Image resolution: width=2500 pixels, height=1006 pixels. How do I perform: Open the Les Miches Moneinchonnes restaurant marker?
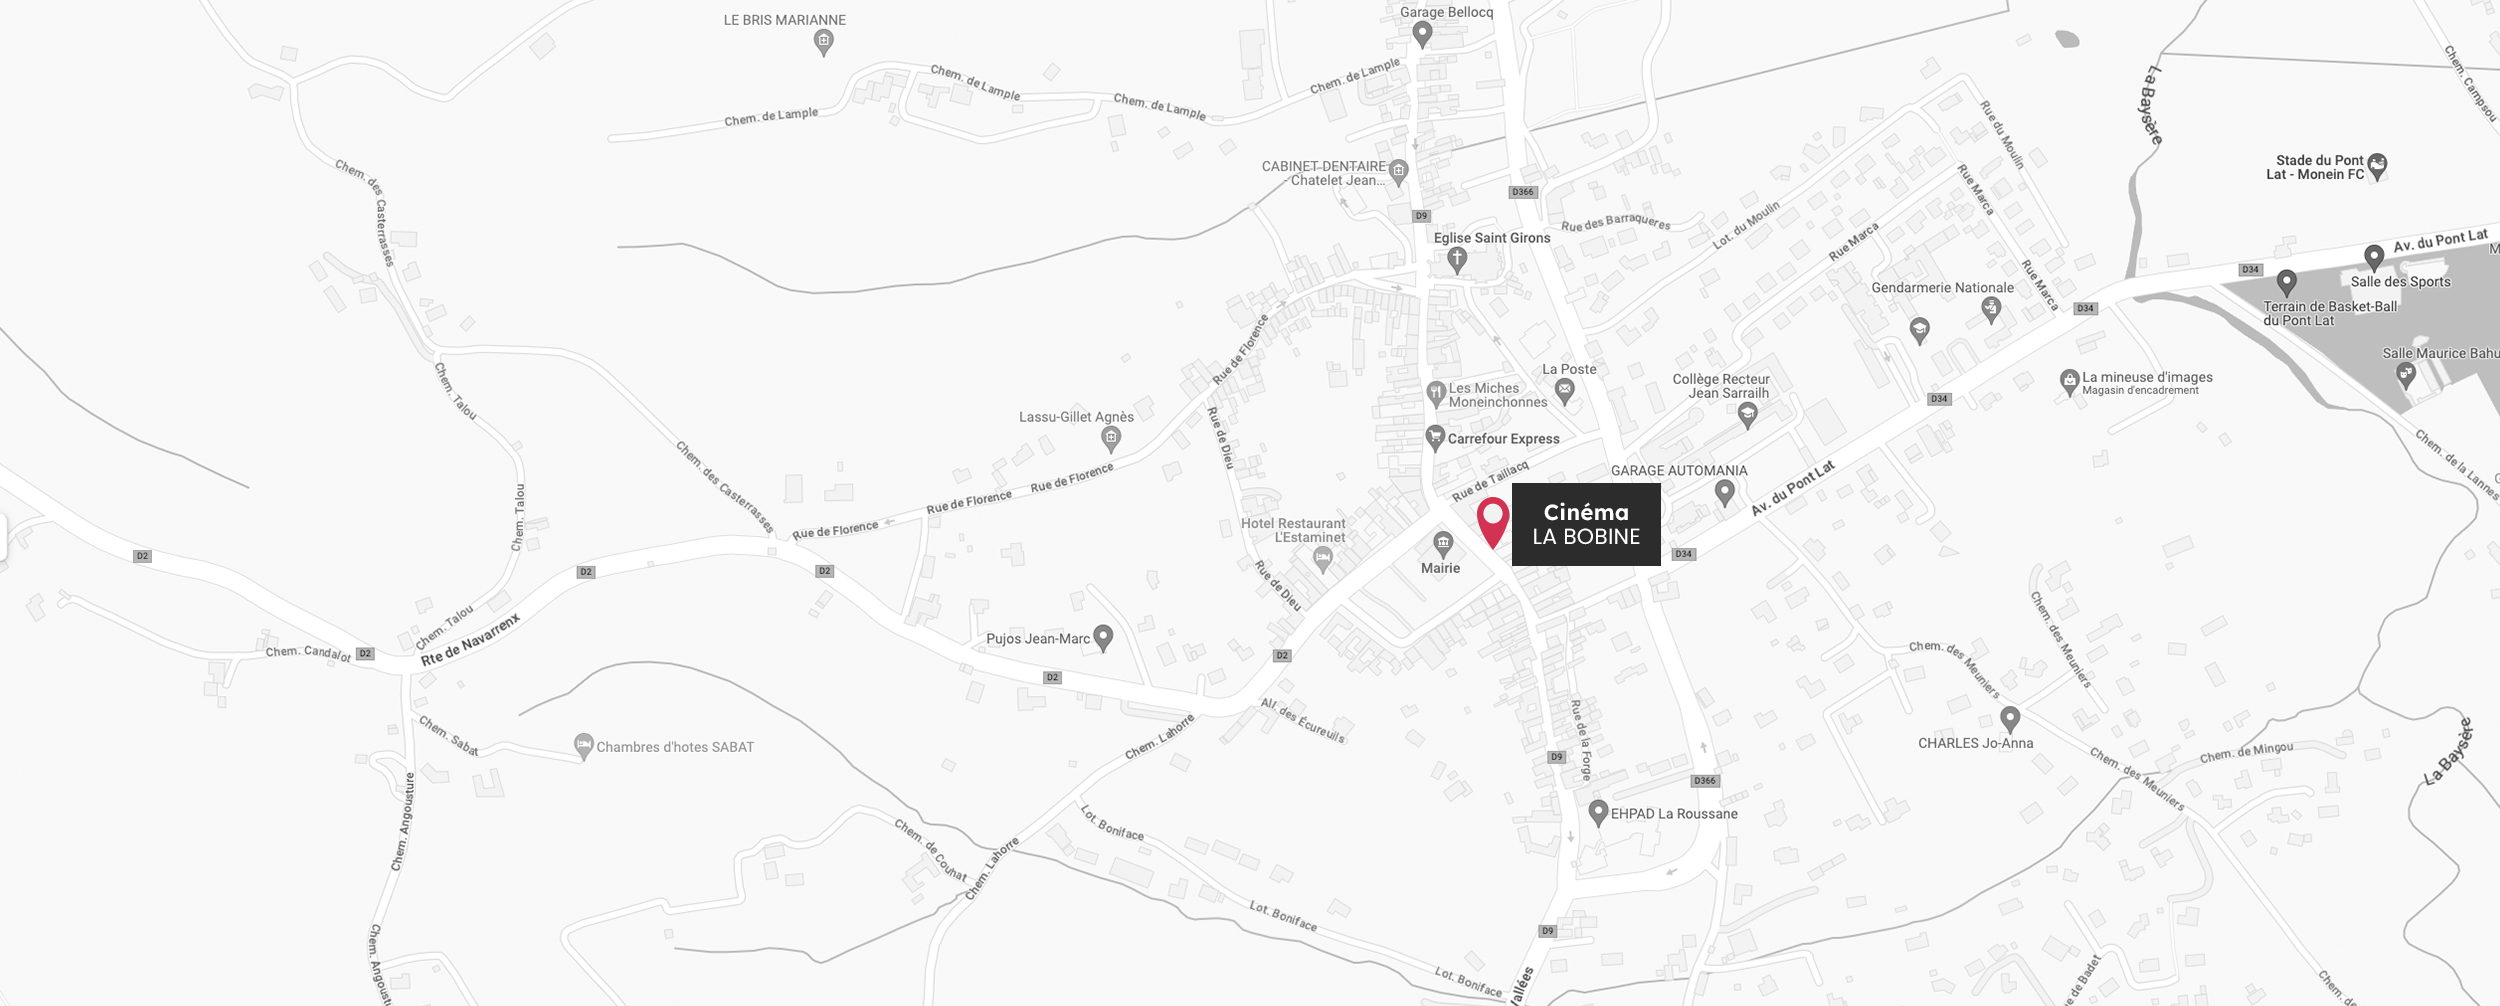tap(1436, 394)
